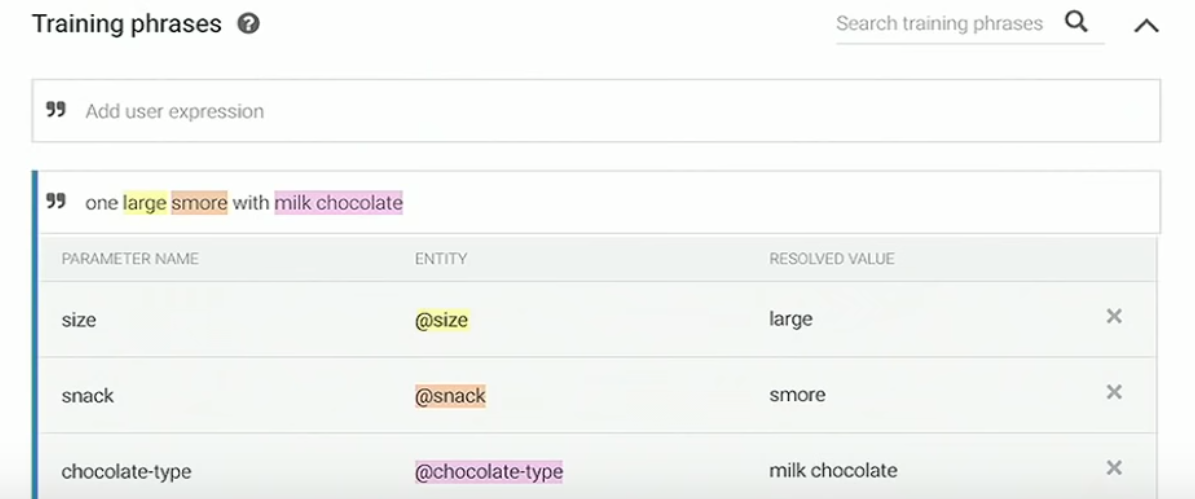Screen dimensions: 1195x499
Task: Select the highlighted word large in phrase
Action: pyautogui.click(x=145, y=203)
